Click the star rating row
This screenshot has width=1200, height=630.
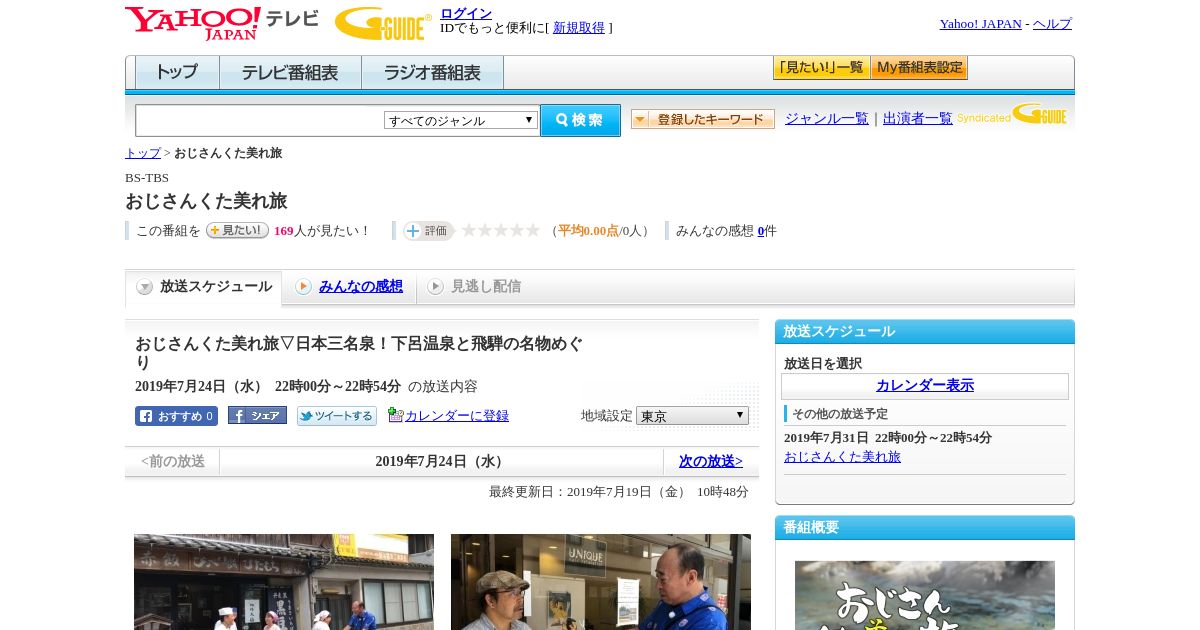pos(500,230)
